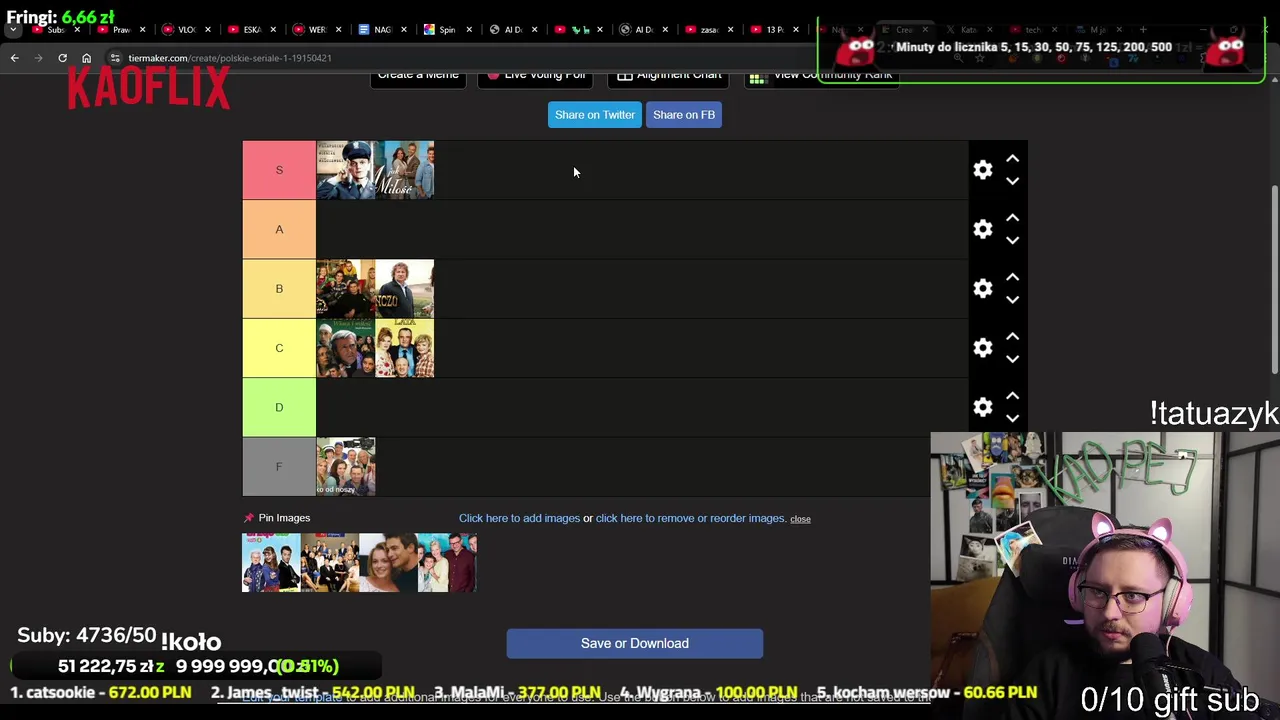Screen dimensions: 1280x720
Task: Move tier S row down with arrow
Action: (x=1012, y=181)
